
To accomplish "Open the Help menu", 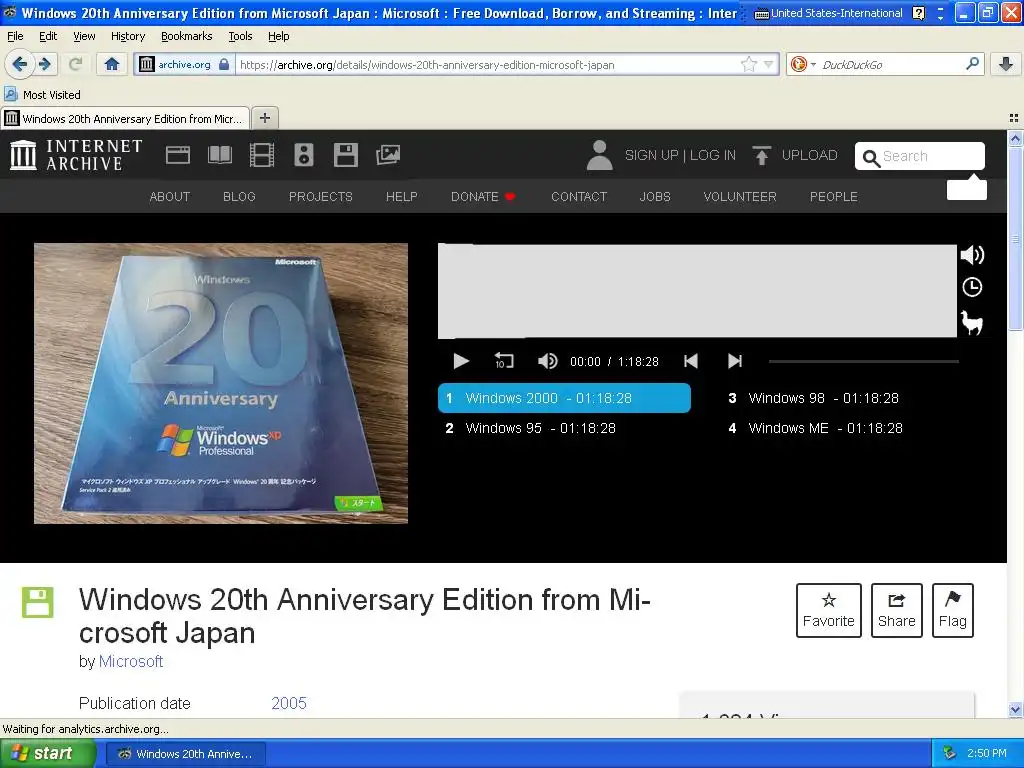I will (279, 36).
